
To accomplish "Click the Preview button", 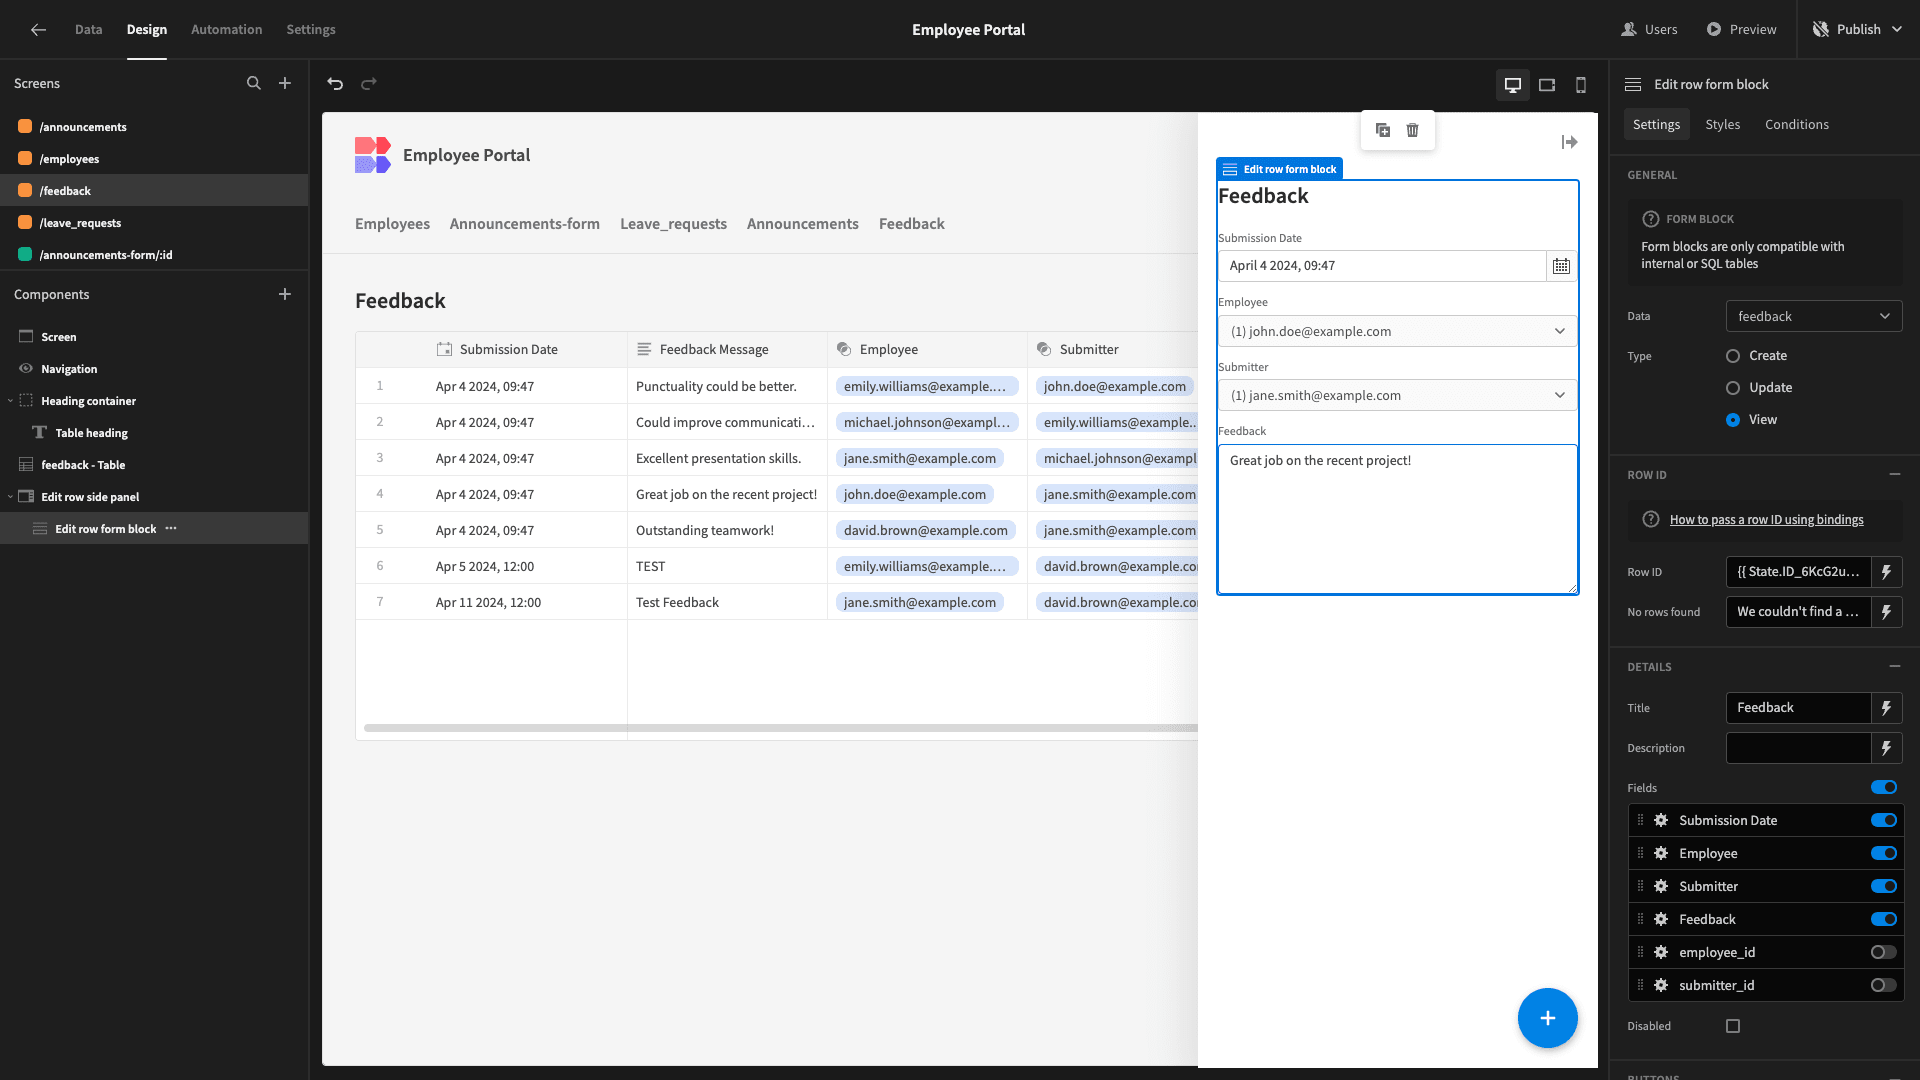I will [1741, 30].
